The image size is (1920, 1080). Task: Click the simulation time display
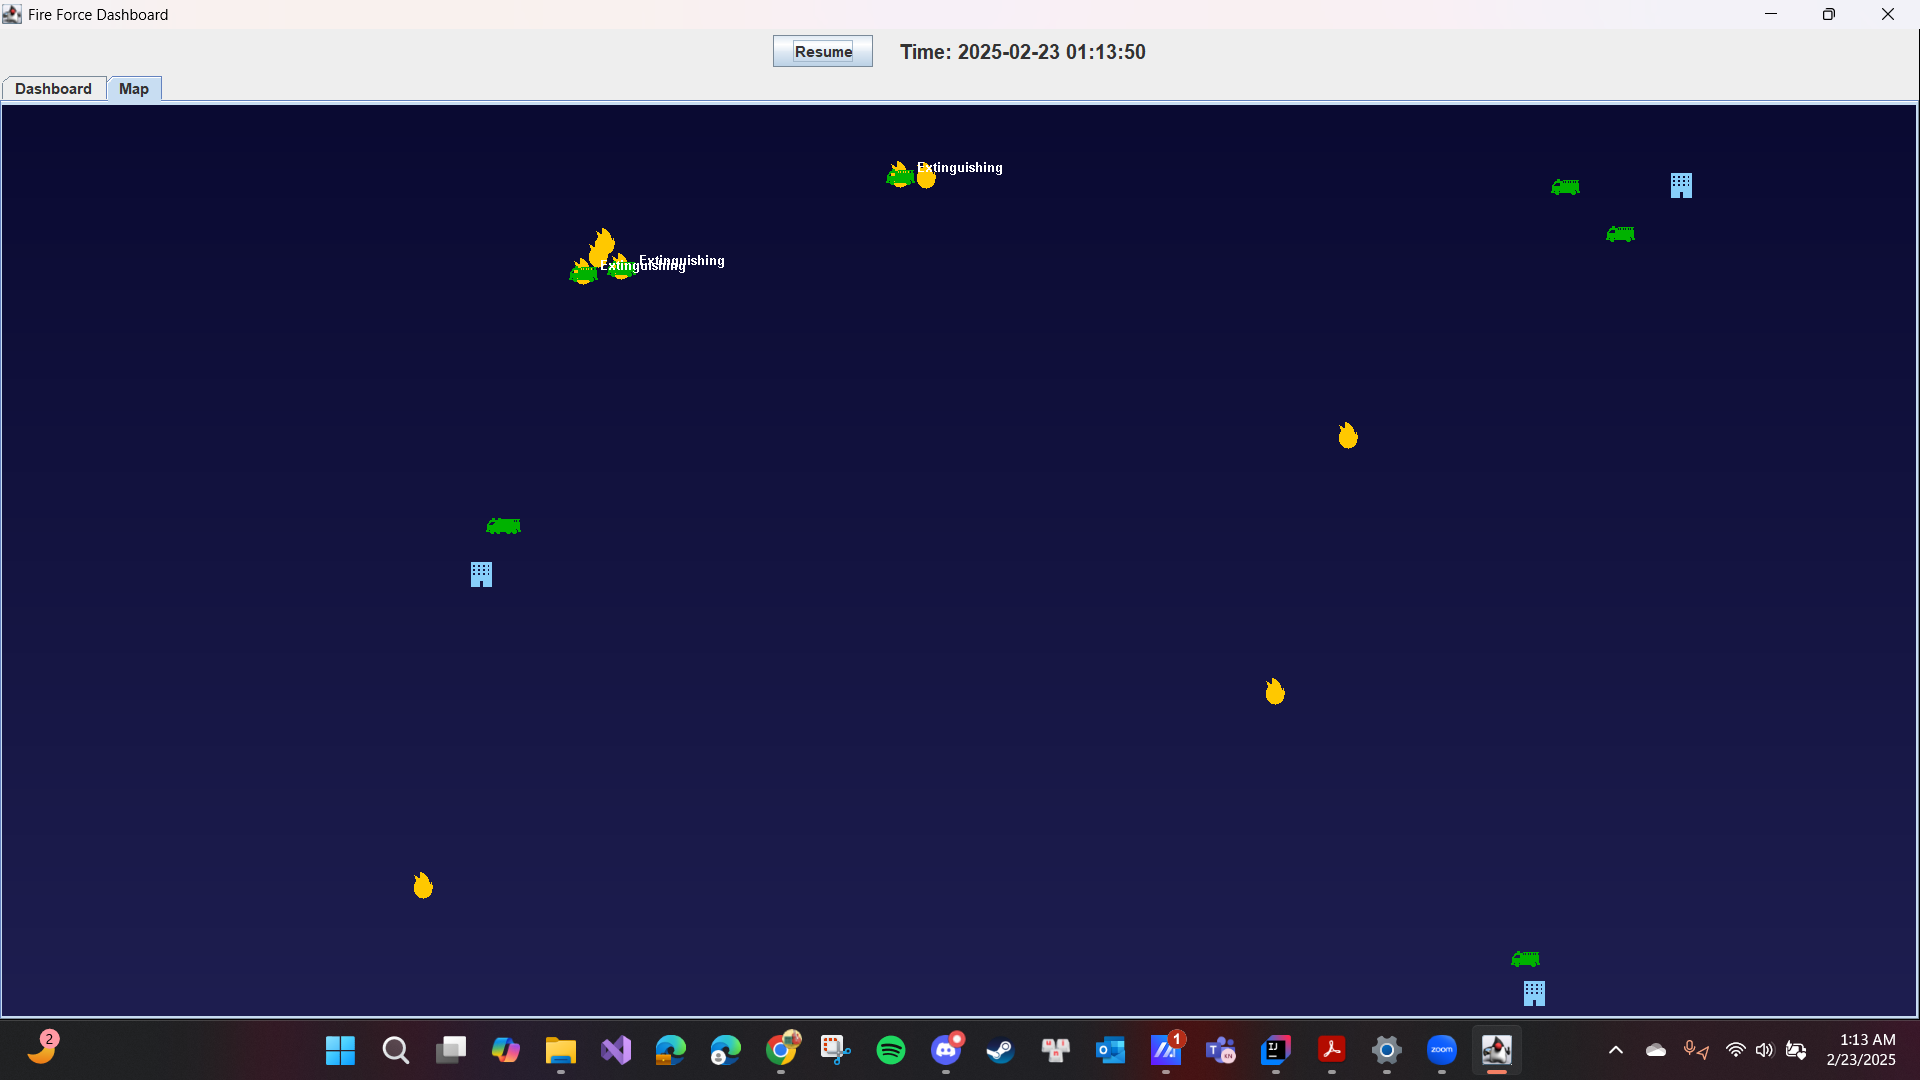(x=1022, y=52)
